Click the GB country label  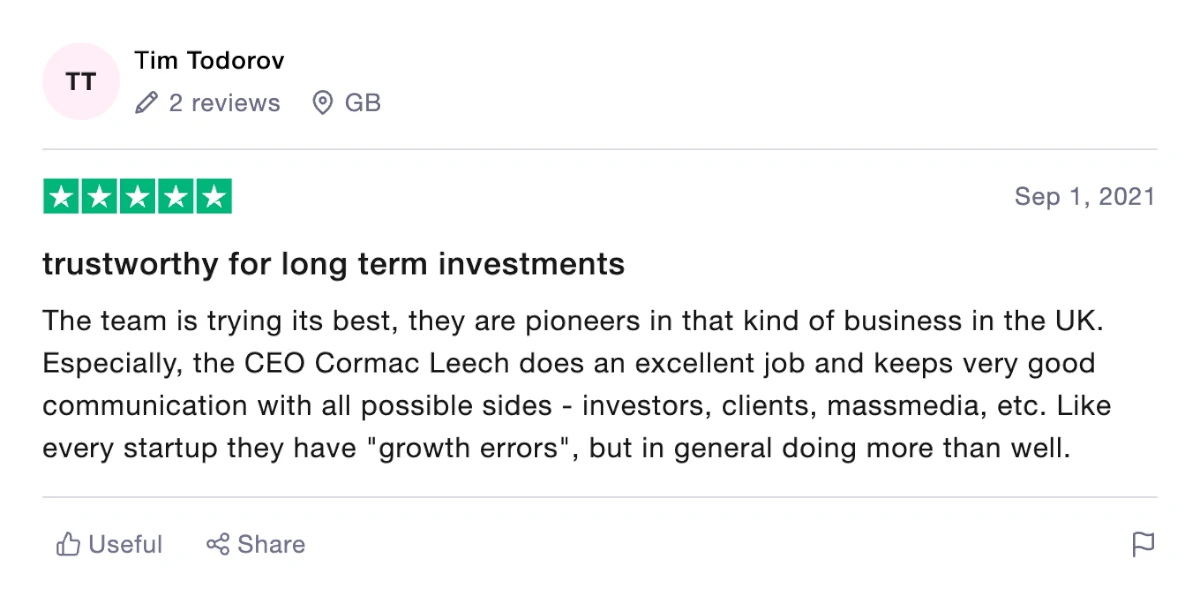coord(363,103)
